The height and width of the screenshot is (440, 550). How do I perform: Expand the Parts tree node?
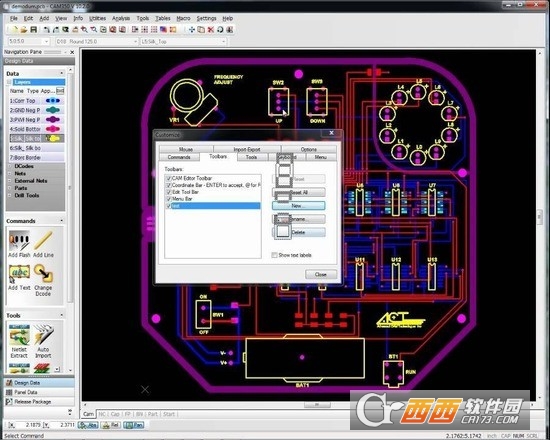point(9,188)
